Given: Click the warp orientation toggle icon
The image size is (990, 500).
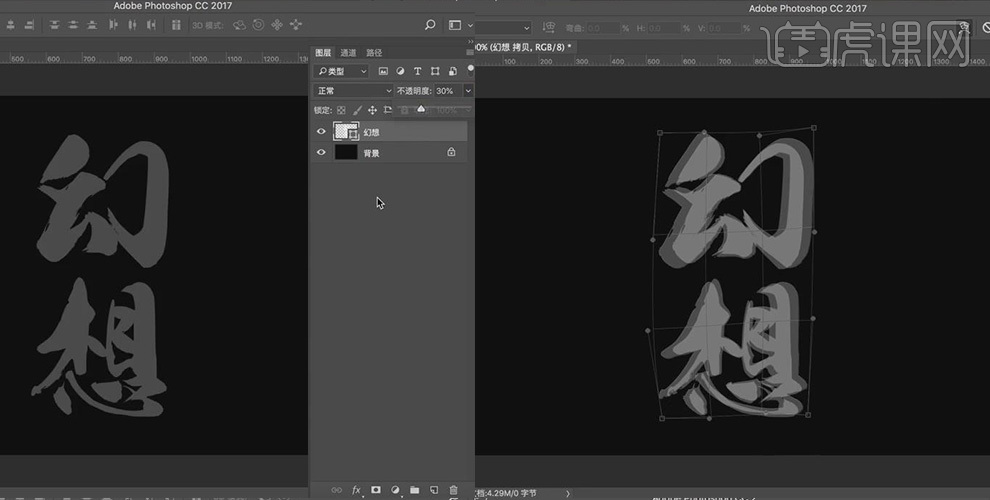Looking at the screenshot, I should tap(549, 28).
